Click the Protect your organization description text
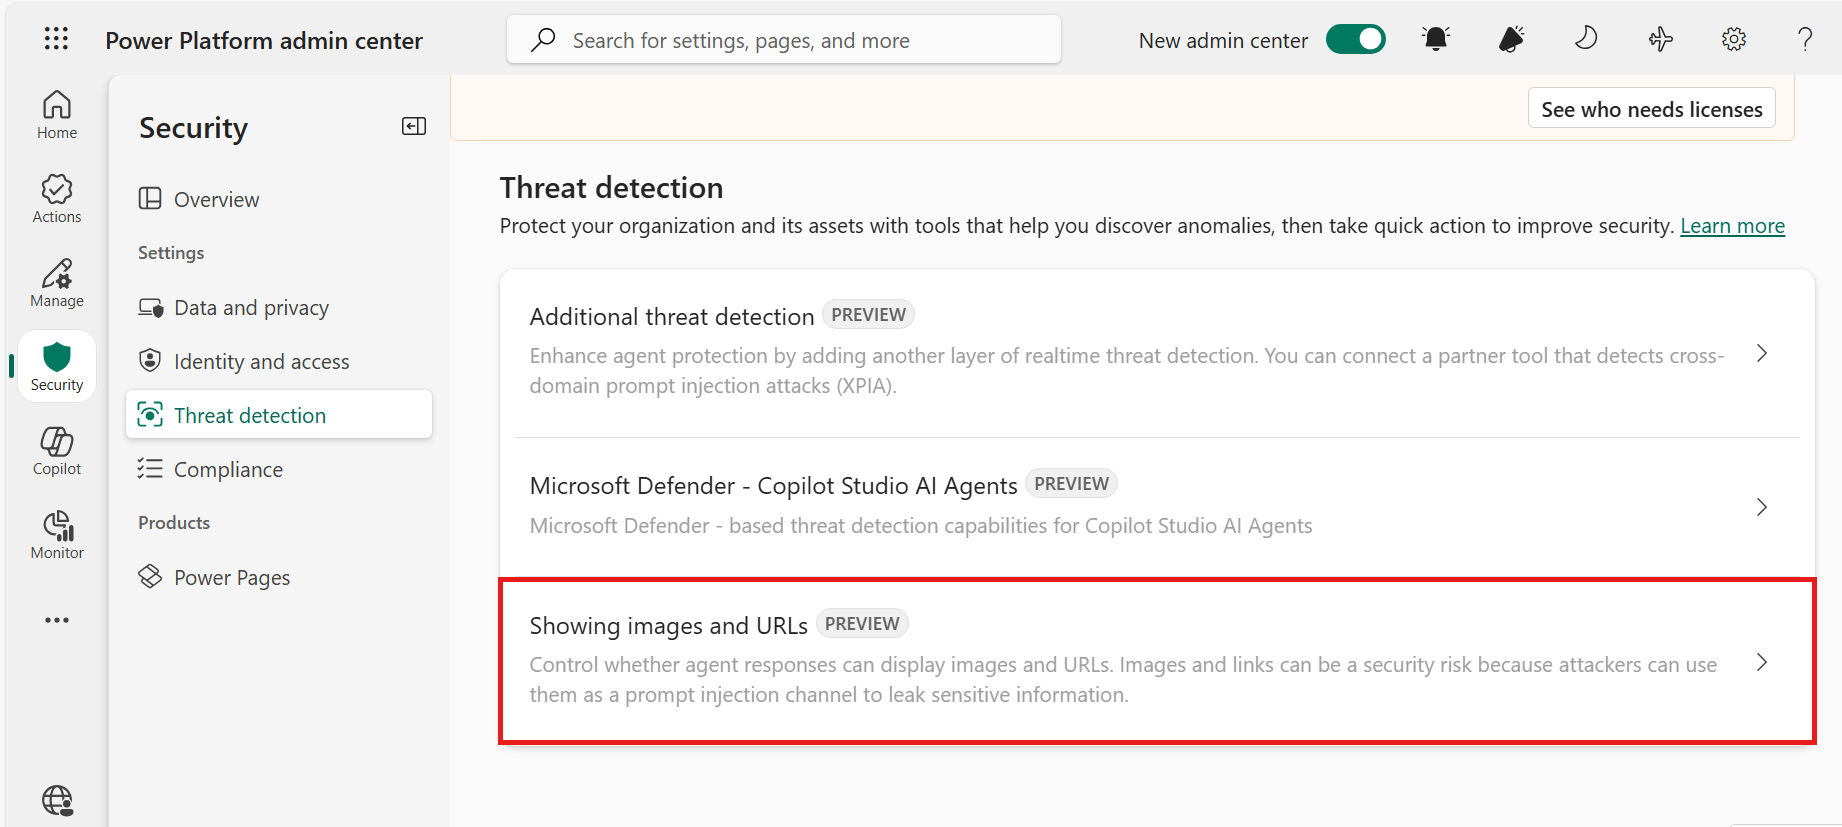This screenshot has width=1842, height=827. (1087, 226)
